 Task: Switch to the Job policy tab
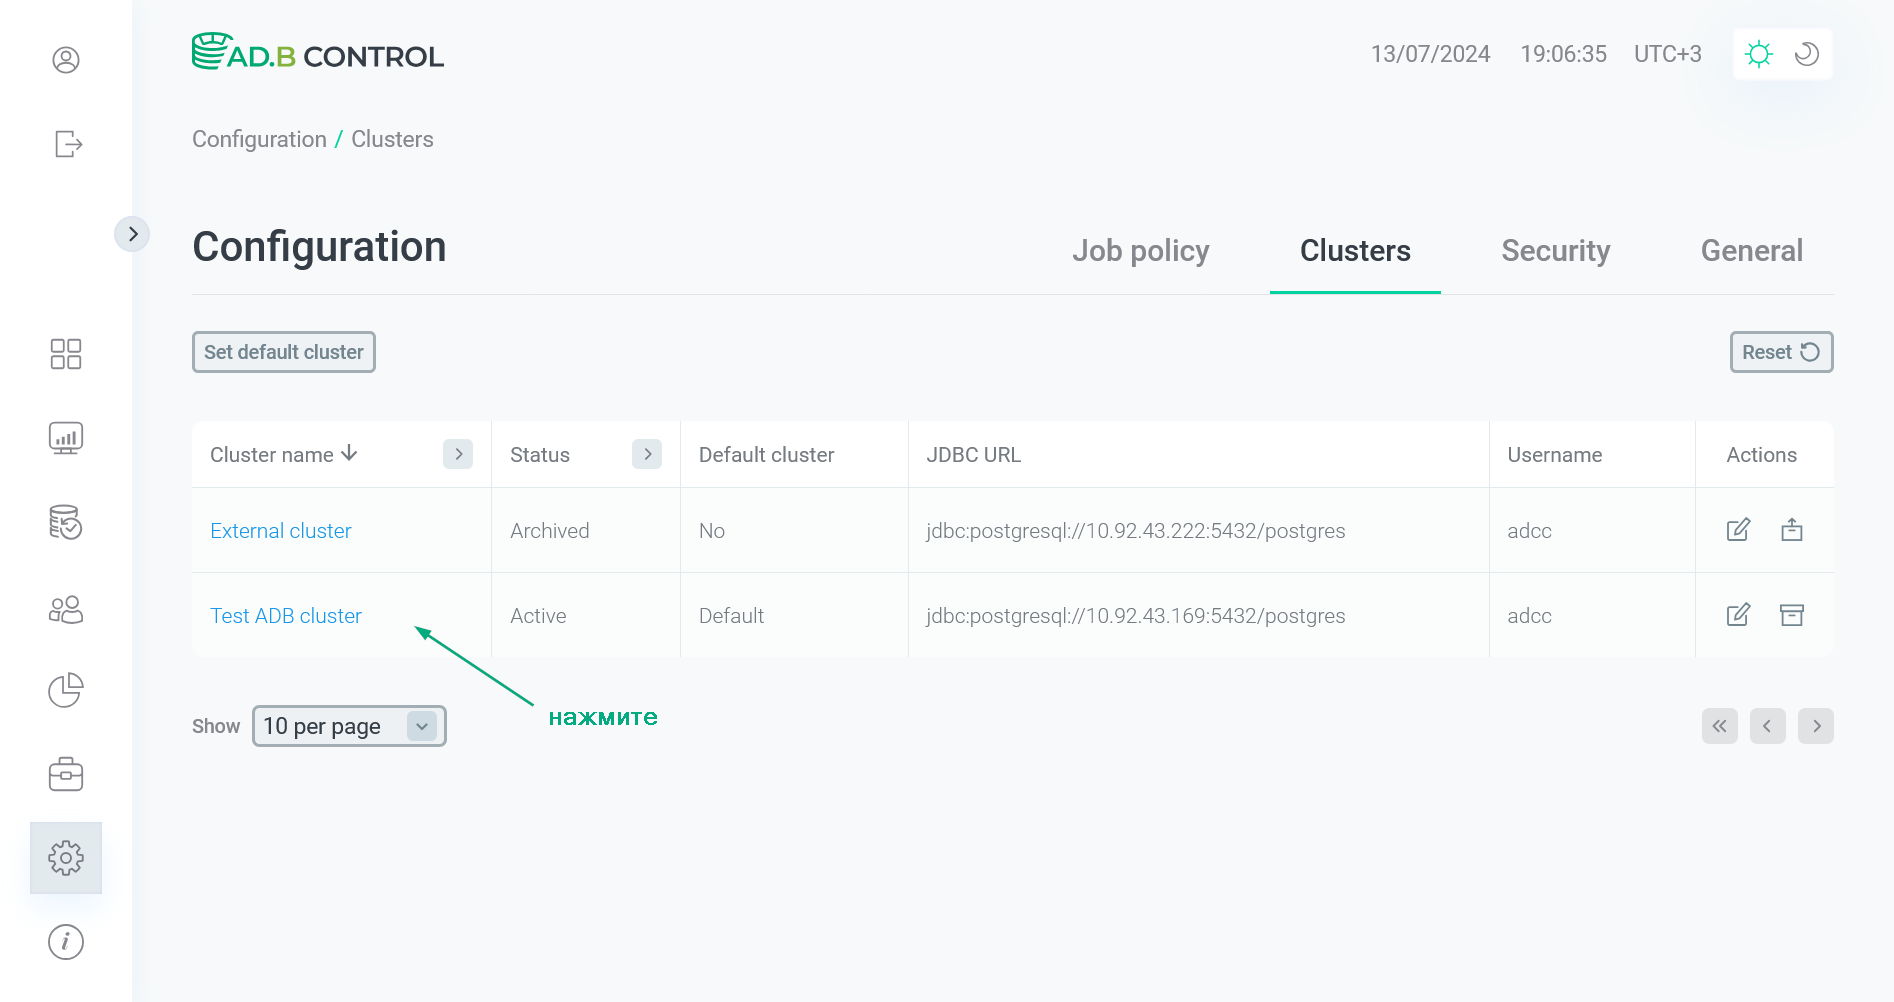pyautogui.click(x=1140, y=251)
